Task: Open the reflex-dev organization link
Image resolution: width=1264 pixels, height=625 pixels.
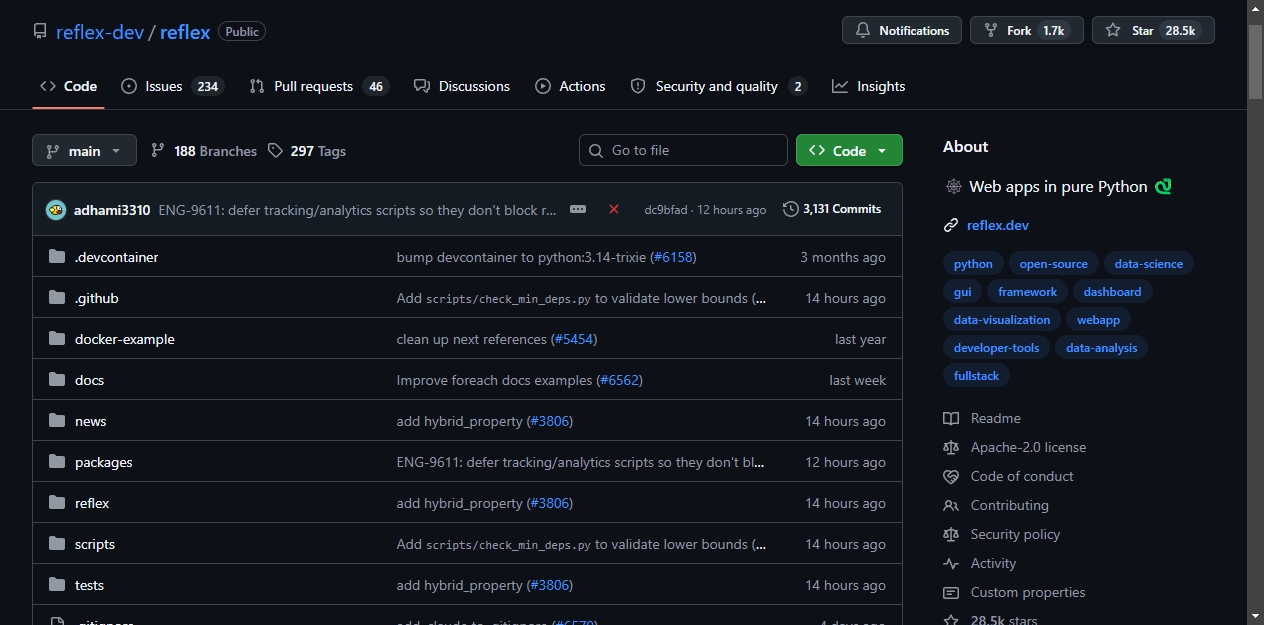Action: (100, 32)
